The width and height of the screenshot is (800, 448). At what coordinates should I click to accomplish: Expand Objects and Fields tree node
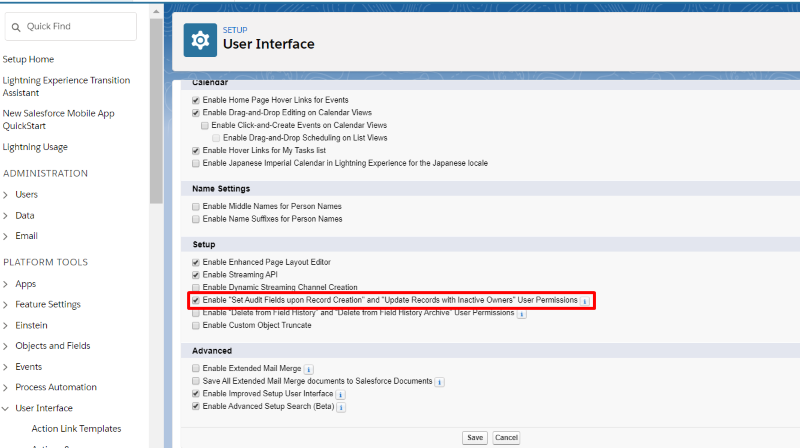[x=7, y=346]
